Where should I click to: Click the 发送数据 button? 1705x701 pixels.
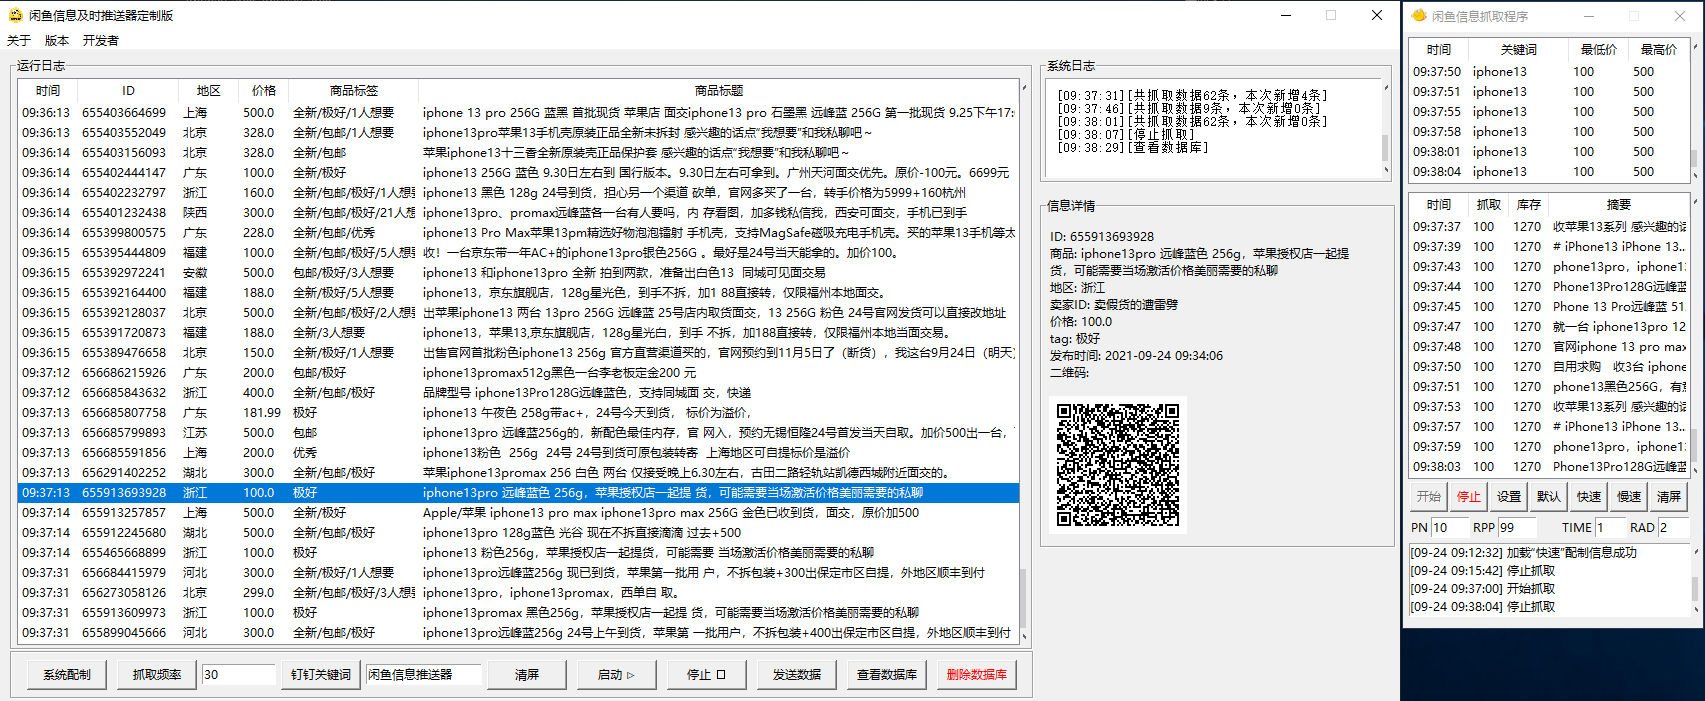[x=797, y=675]
